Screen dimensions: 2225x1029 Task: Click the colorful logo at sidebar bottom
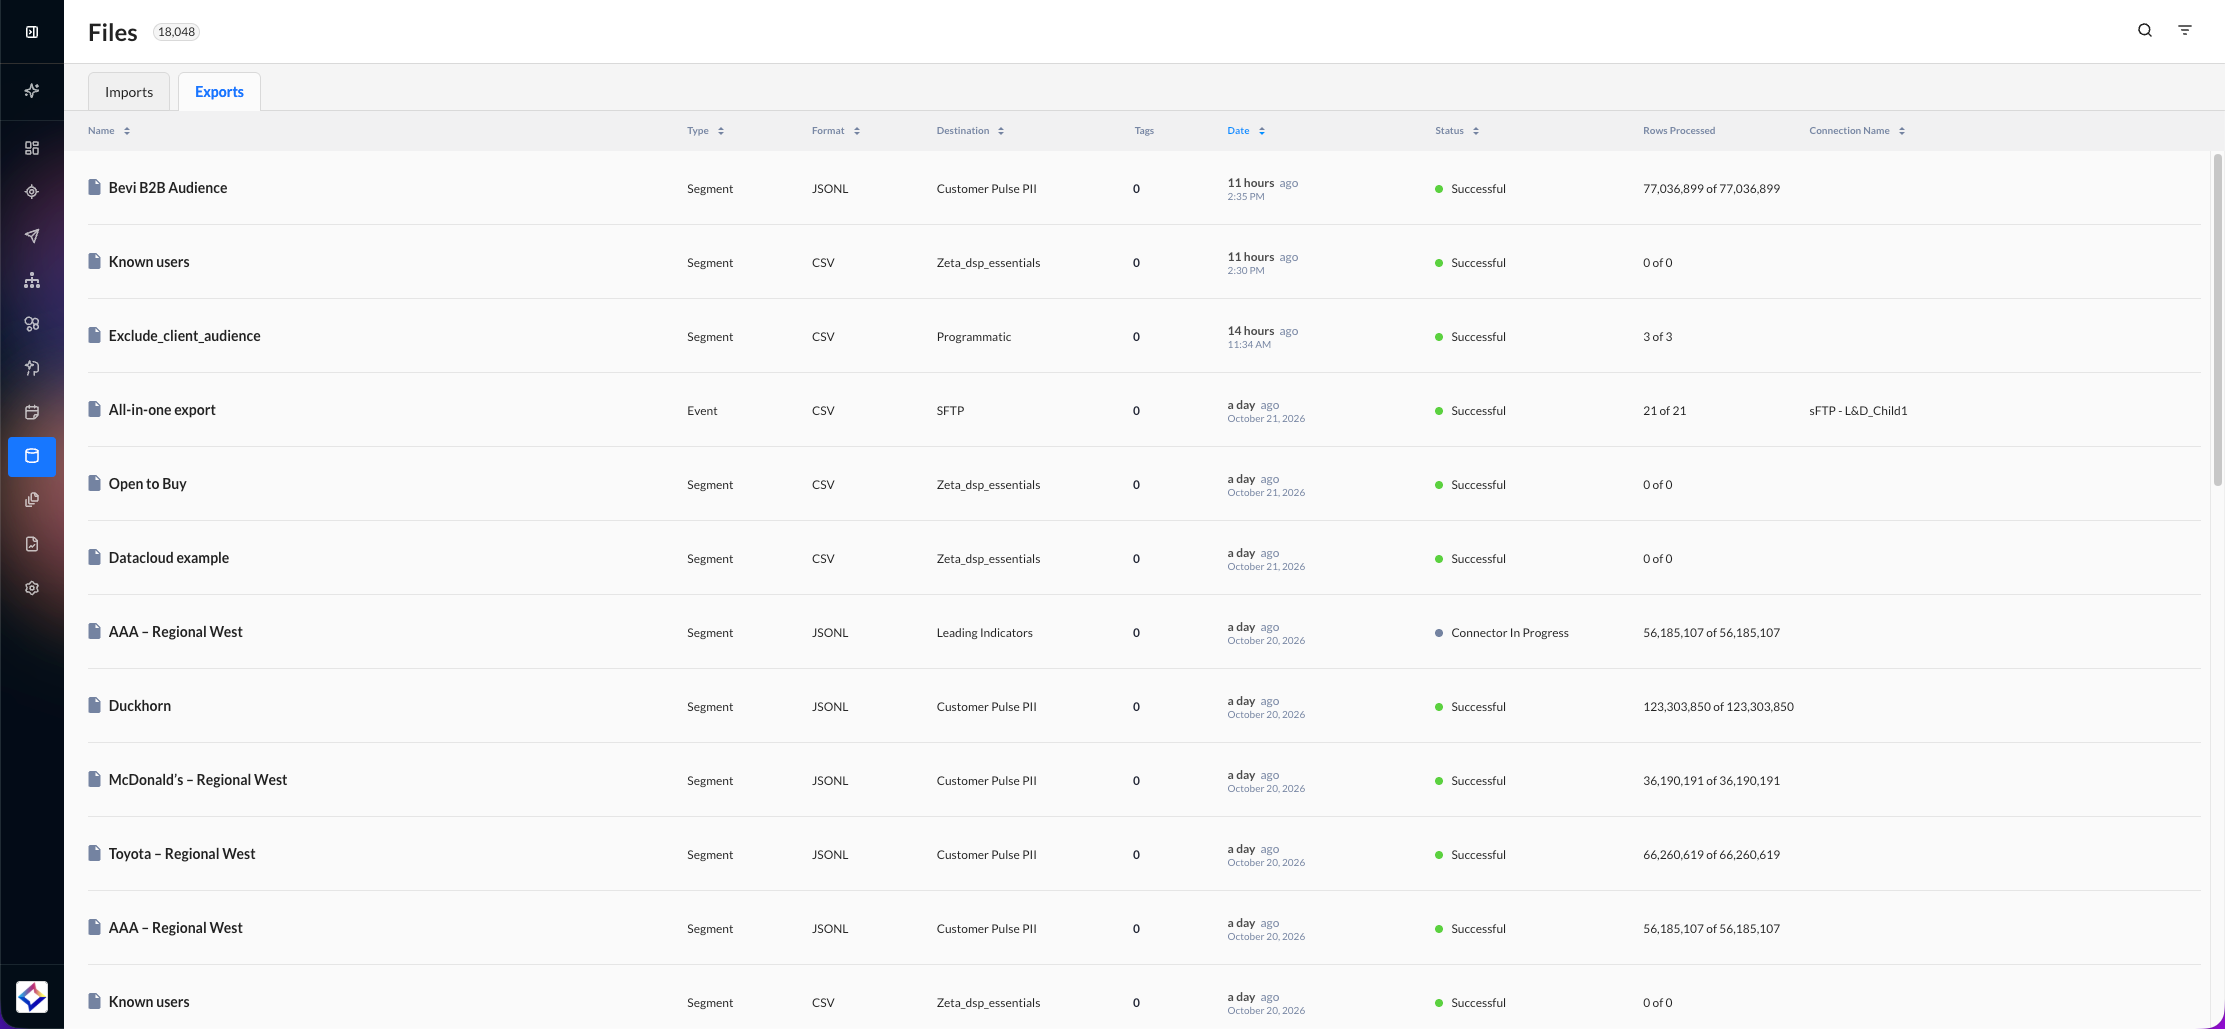tap(32, 996)
